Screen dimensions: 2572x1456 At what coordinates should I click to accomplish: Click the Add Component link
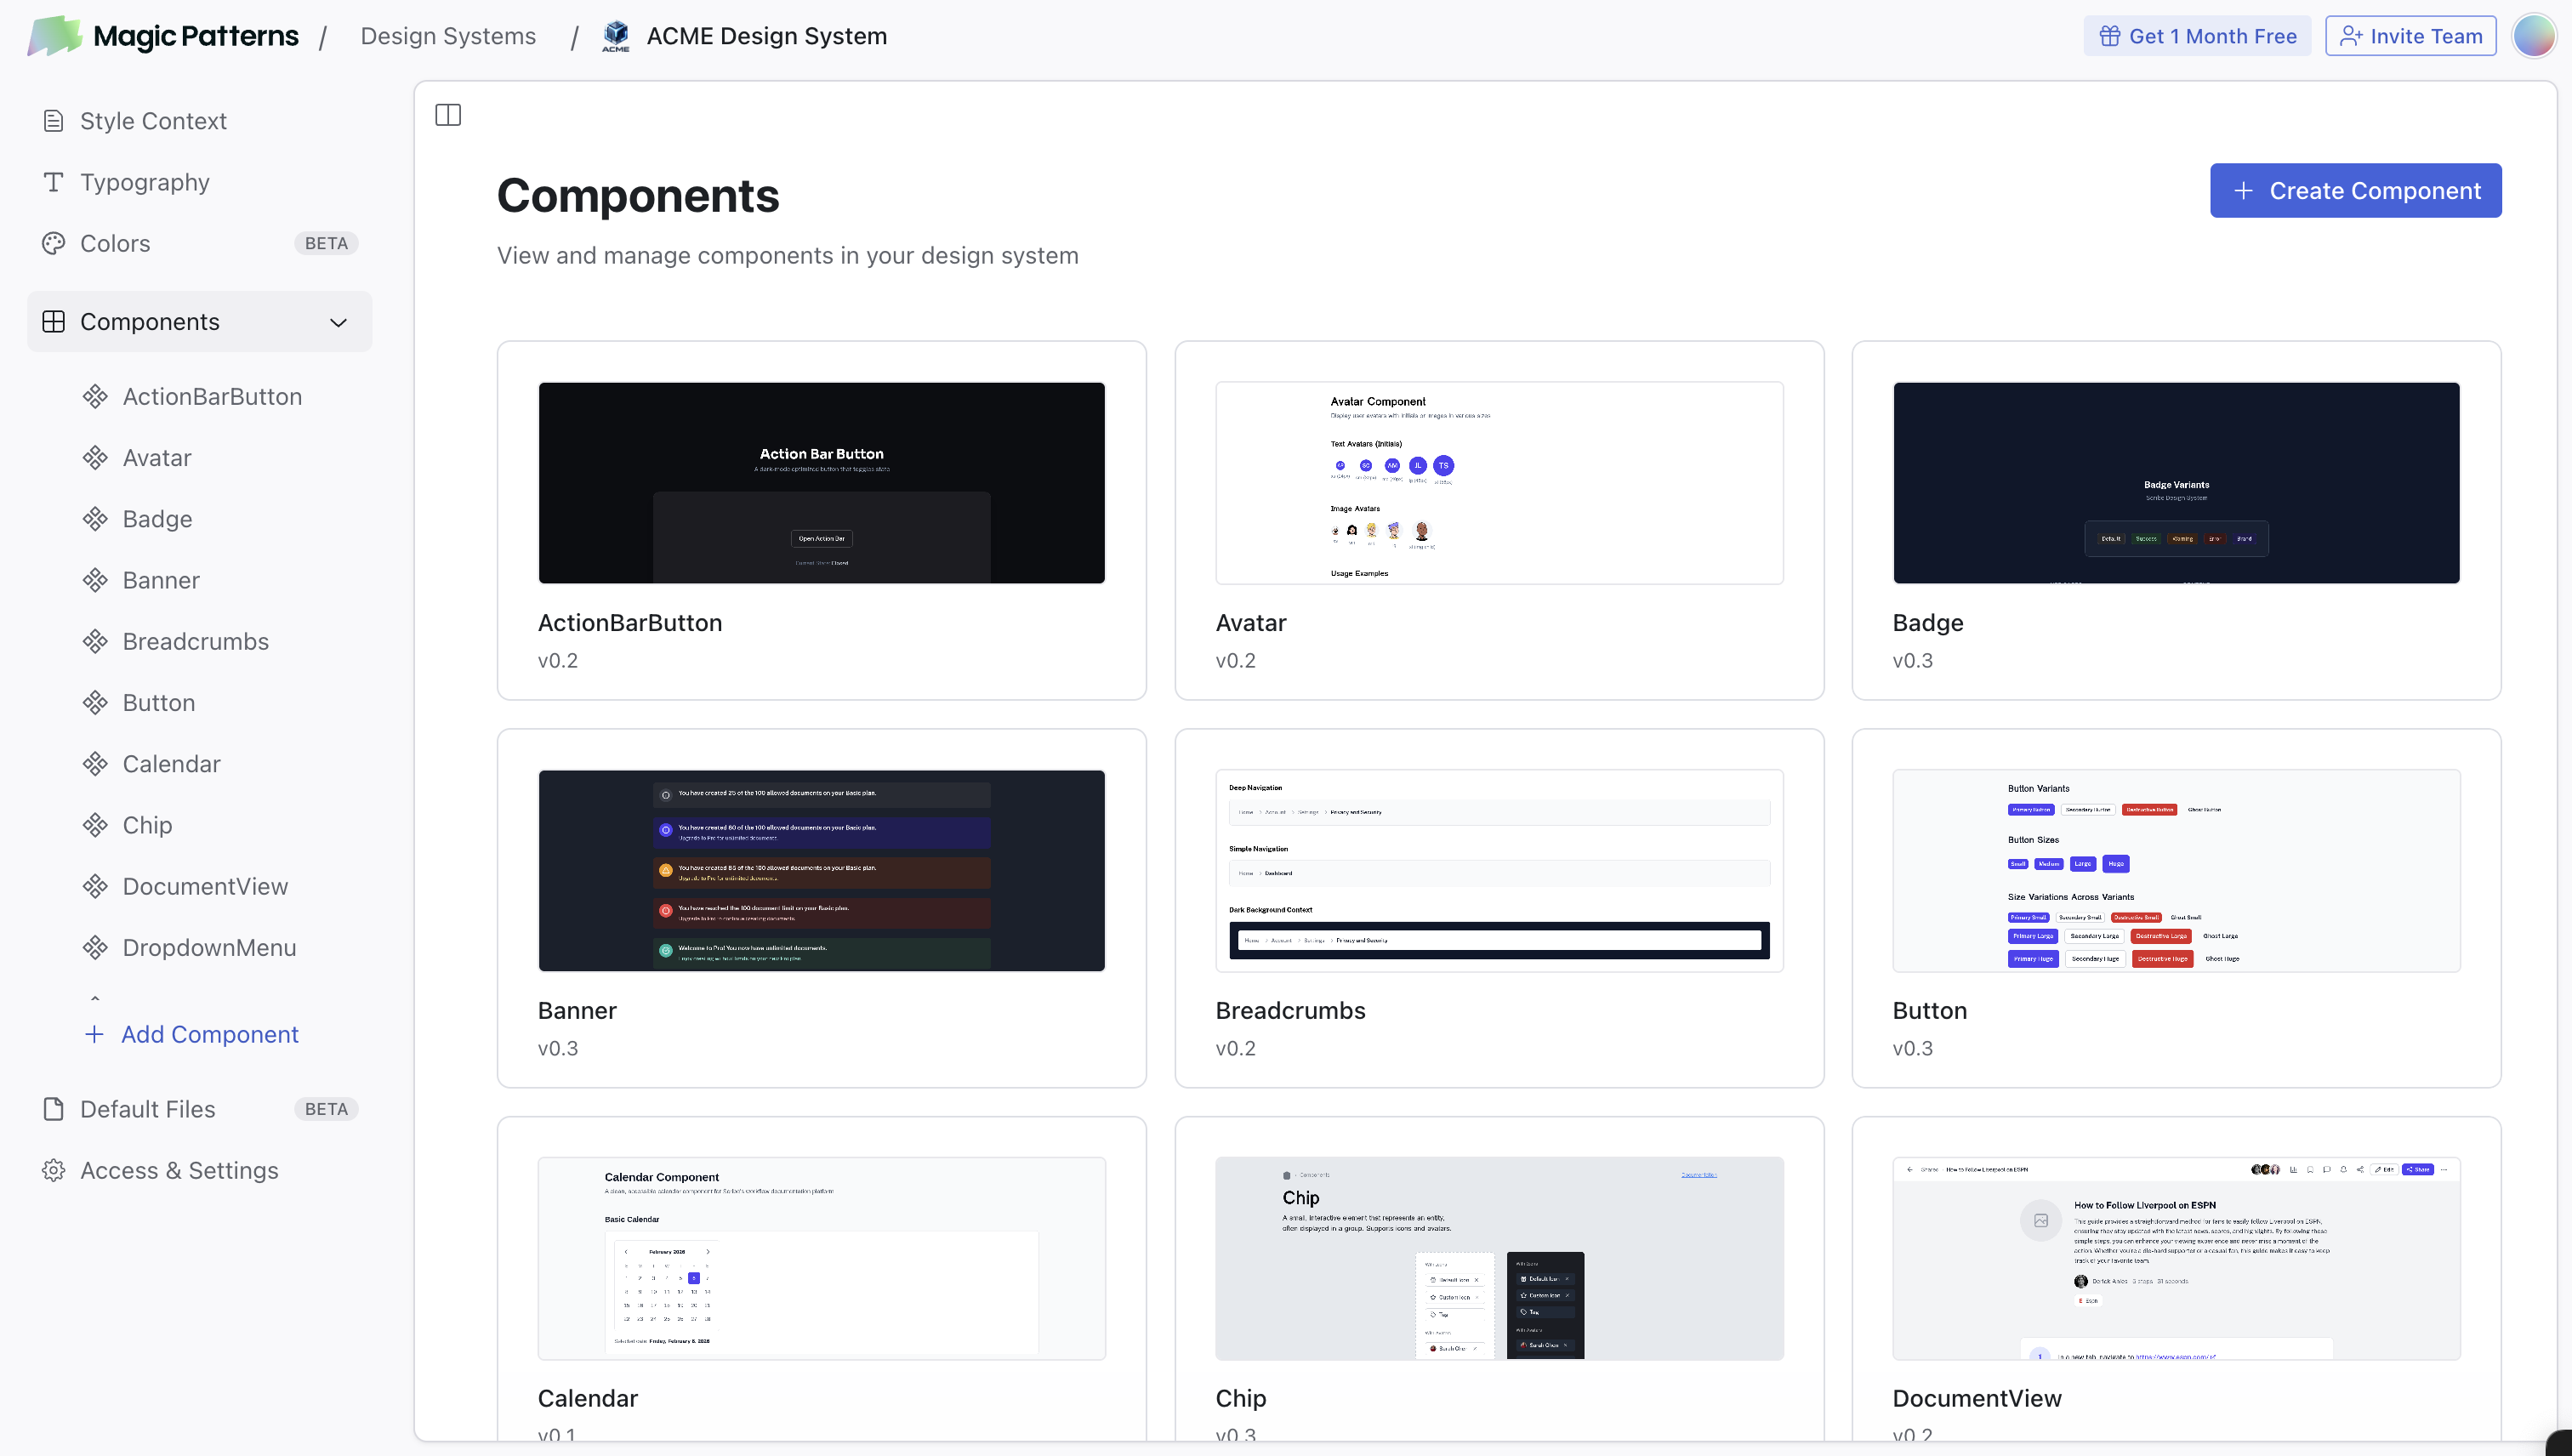pyautogui.click(x=209, y=1034)
